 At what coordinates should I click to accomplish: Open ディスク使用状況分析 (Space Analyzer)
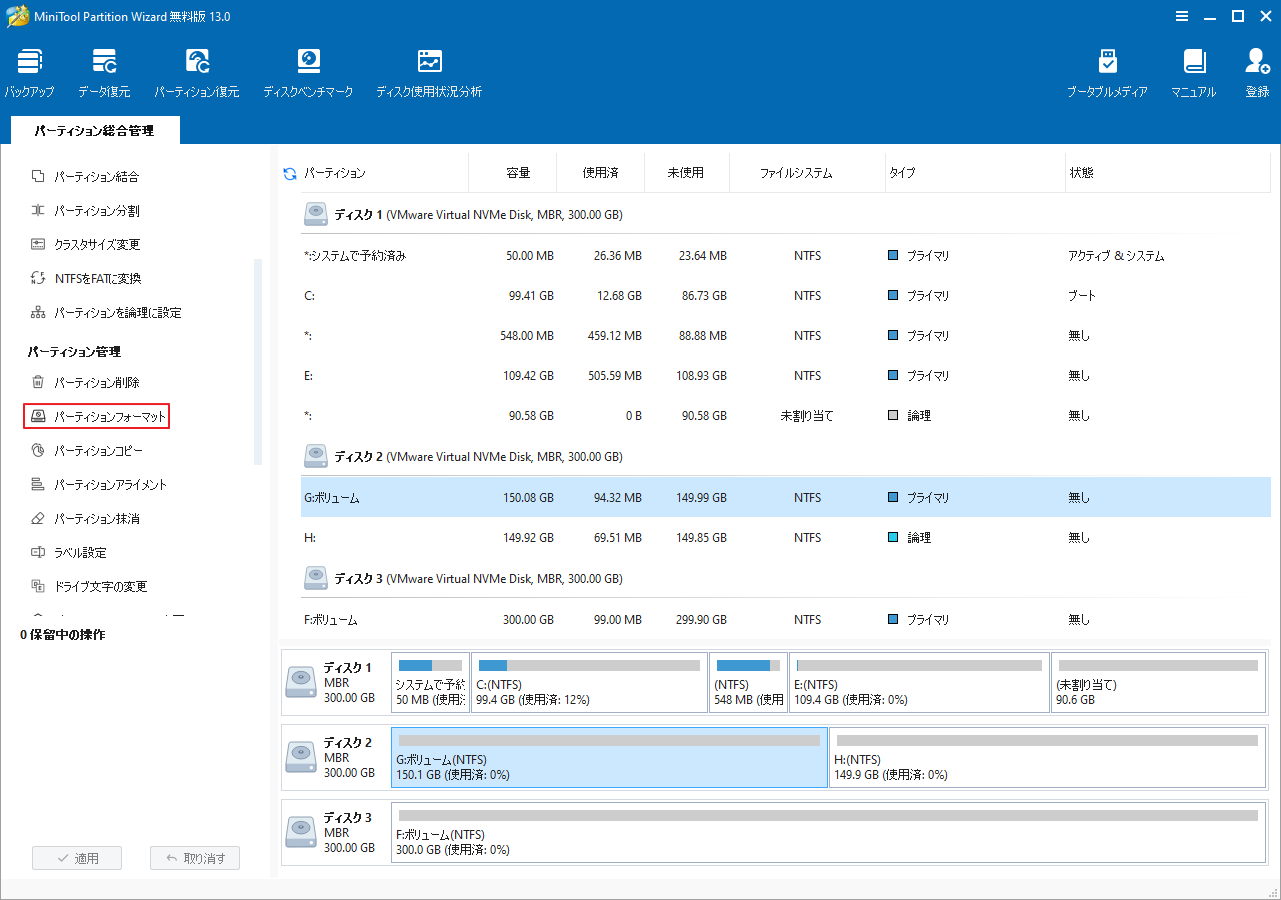[x=429, y=70]
